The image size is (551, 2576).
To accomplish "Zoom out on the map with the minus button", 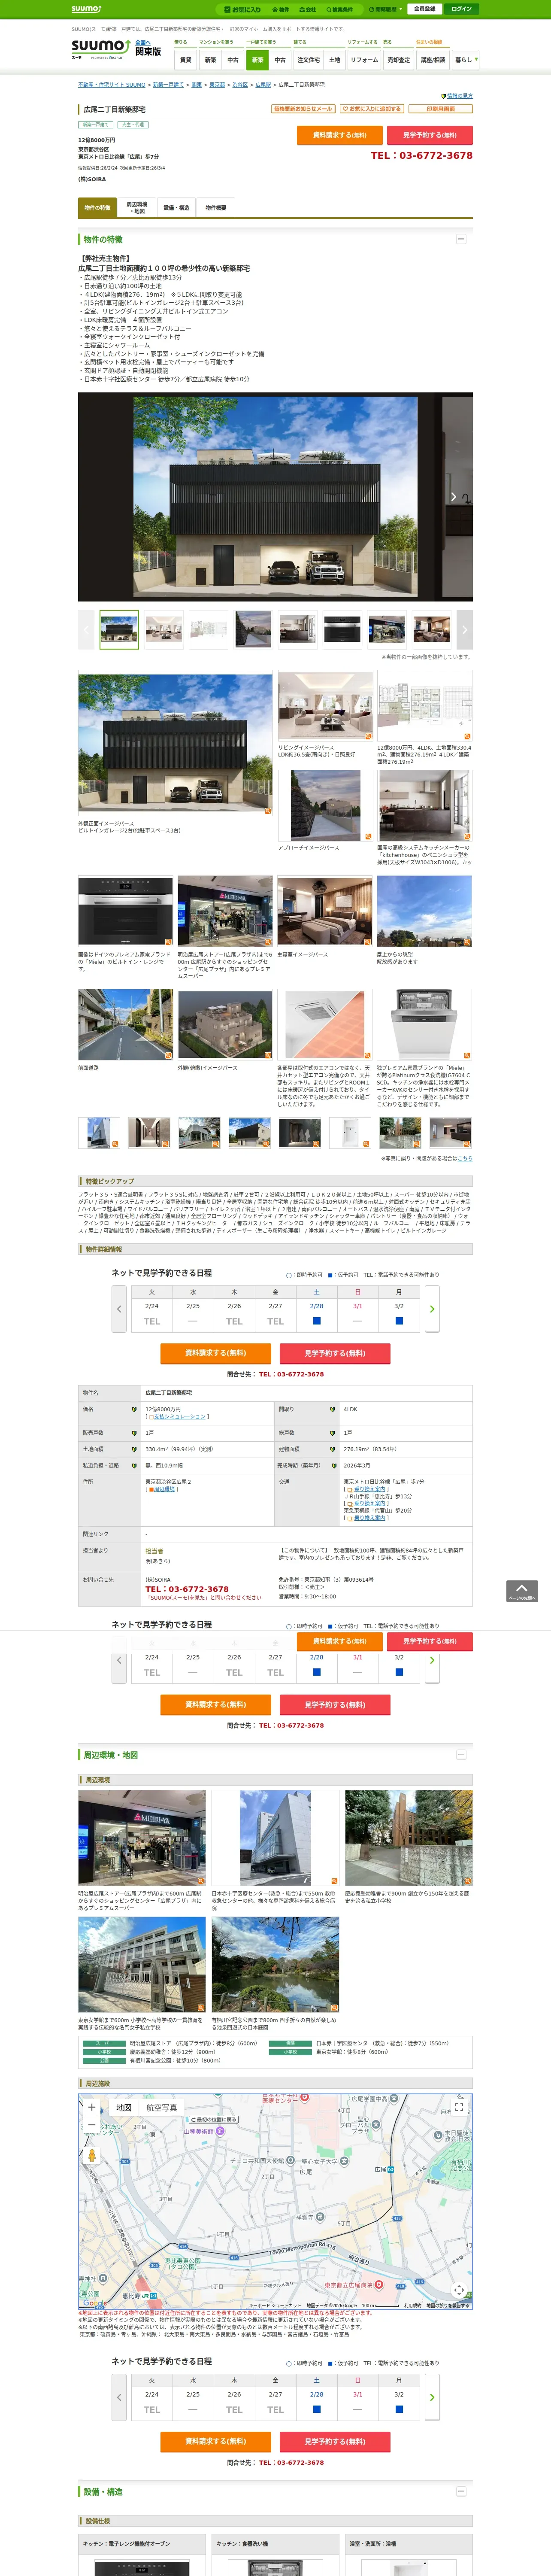I will point(91,2125).
